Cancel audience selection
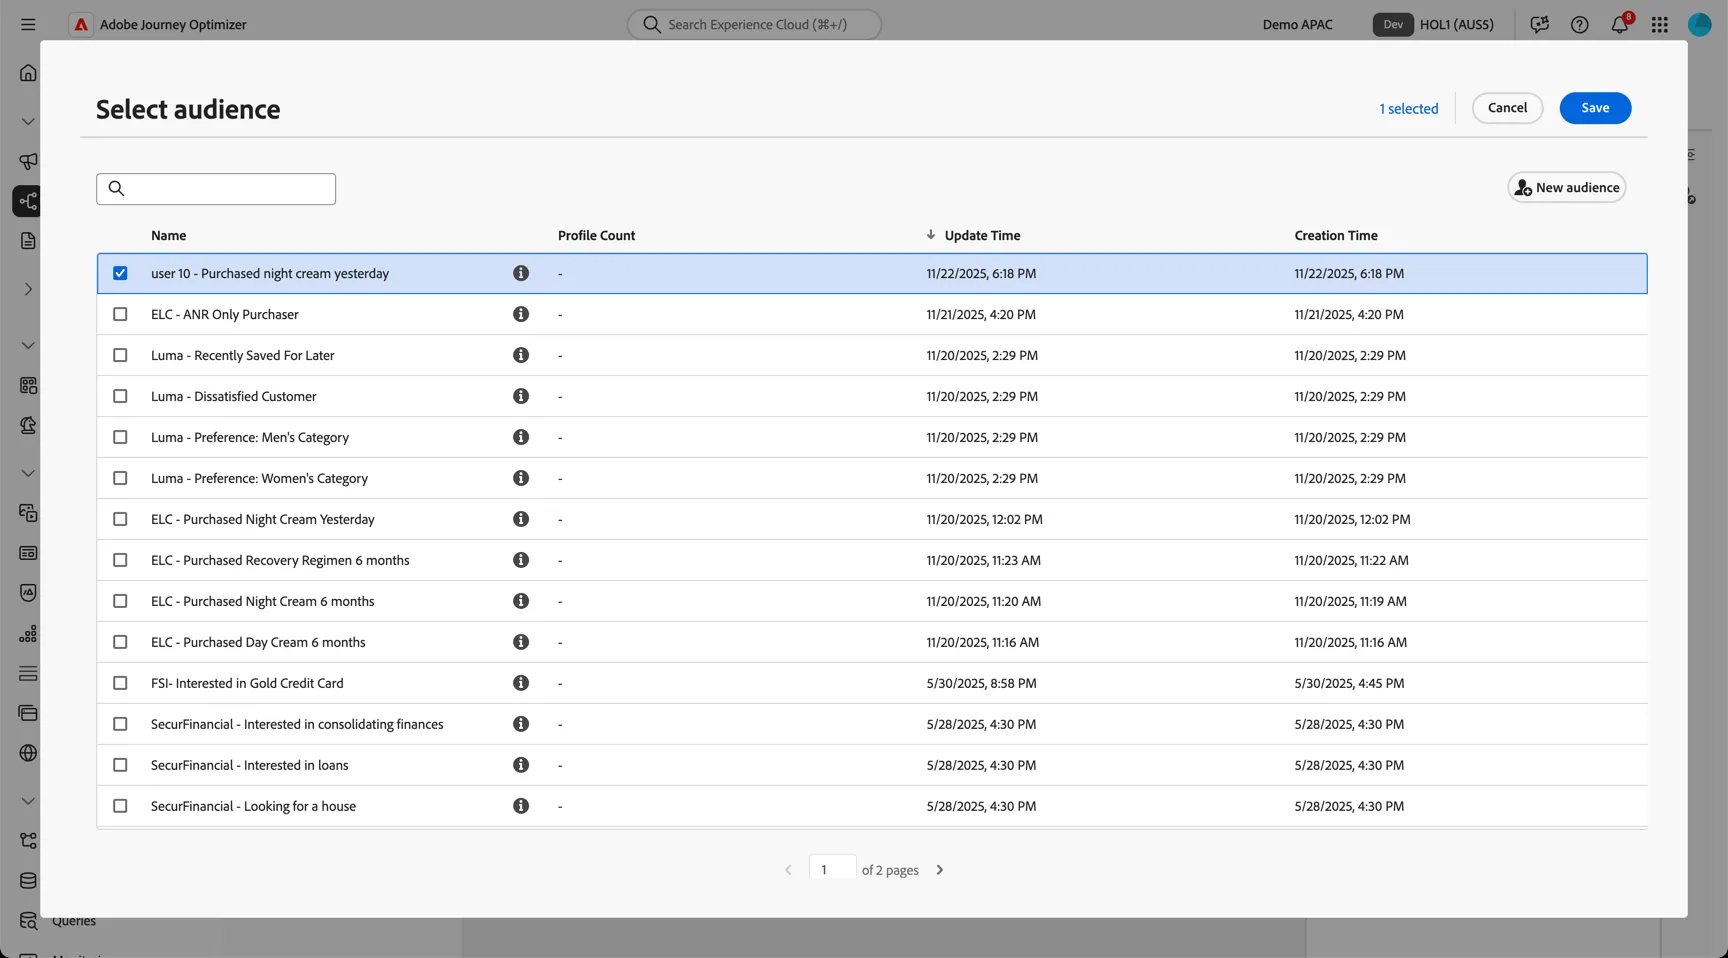This screenshot has height=958, width=1728. click(1507, 108)
